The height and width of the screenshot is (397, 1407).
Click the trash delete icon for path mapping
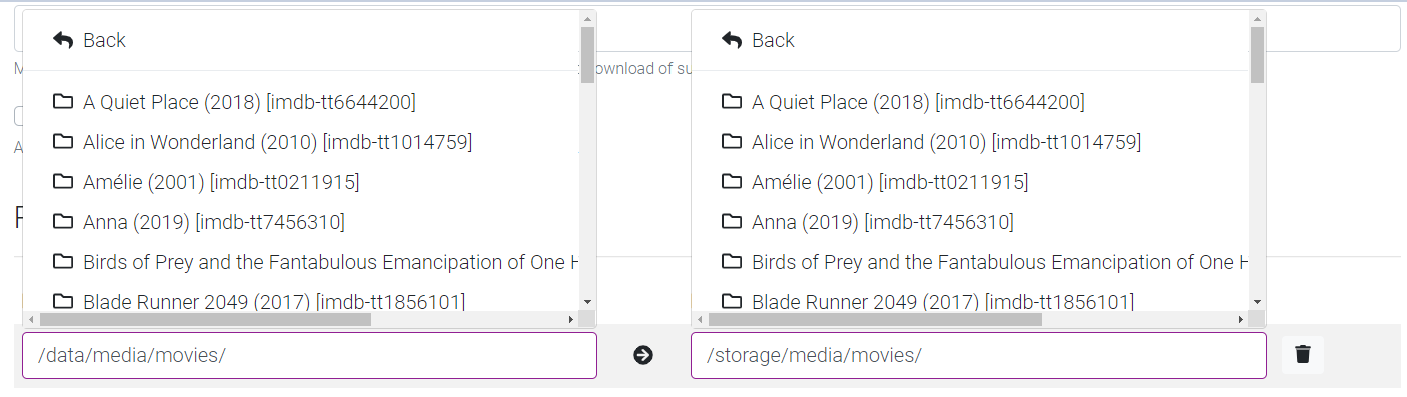(1303, 354)
